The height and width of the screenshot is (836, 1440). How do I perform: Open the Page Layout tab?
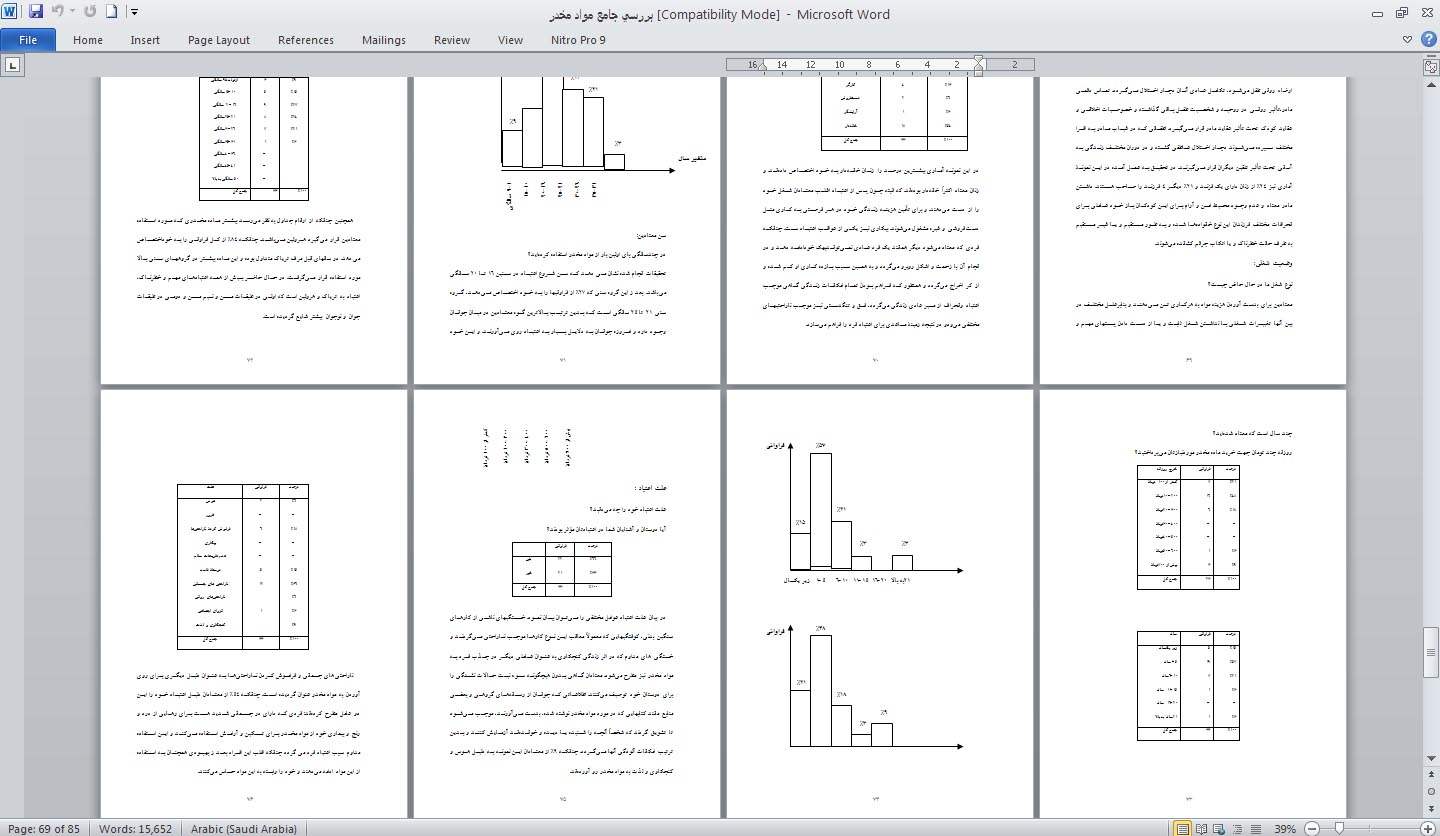219,40
